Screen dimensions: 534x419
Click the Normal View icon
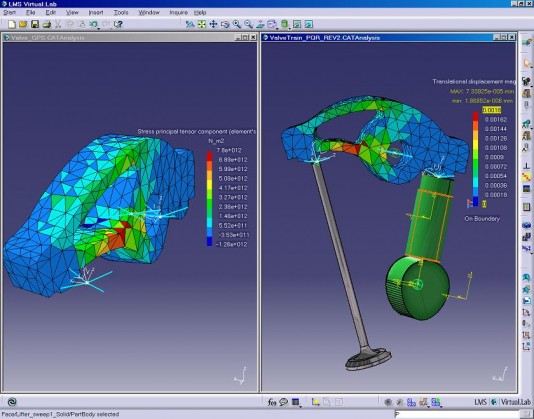pyautogui.click(x=260, y=24)
